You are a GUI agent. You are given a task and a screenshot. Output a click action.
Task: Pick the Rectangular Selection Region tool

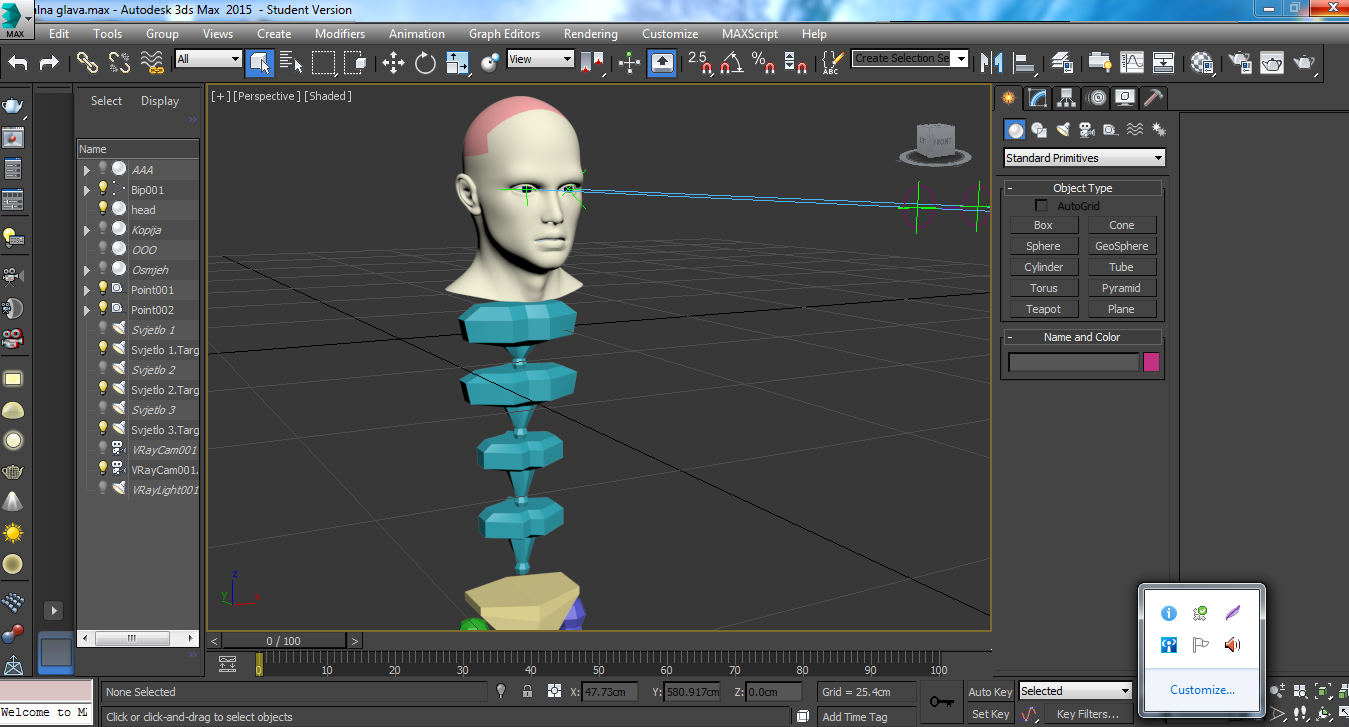[x=323, y=63]
